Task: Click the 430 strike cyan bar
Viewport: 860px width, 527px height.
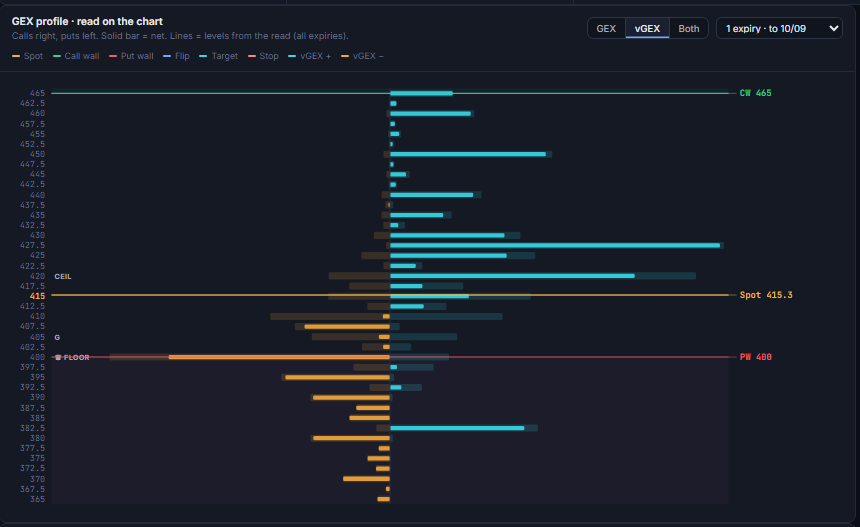Action: point(447,235)
